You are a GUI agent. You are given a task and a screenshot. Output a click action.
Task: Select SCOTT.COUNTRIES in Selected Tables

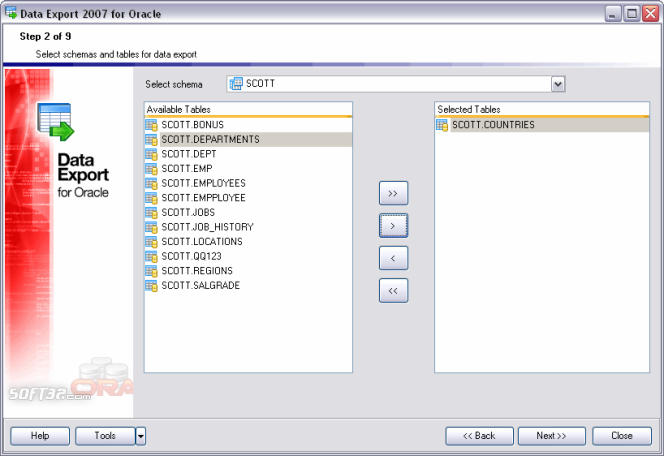coord(542,125)
